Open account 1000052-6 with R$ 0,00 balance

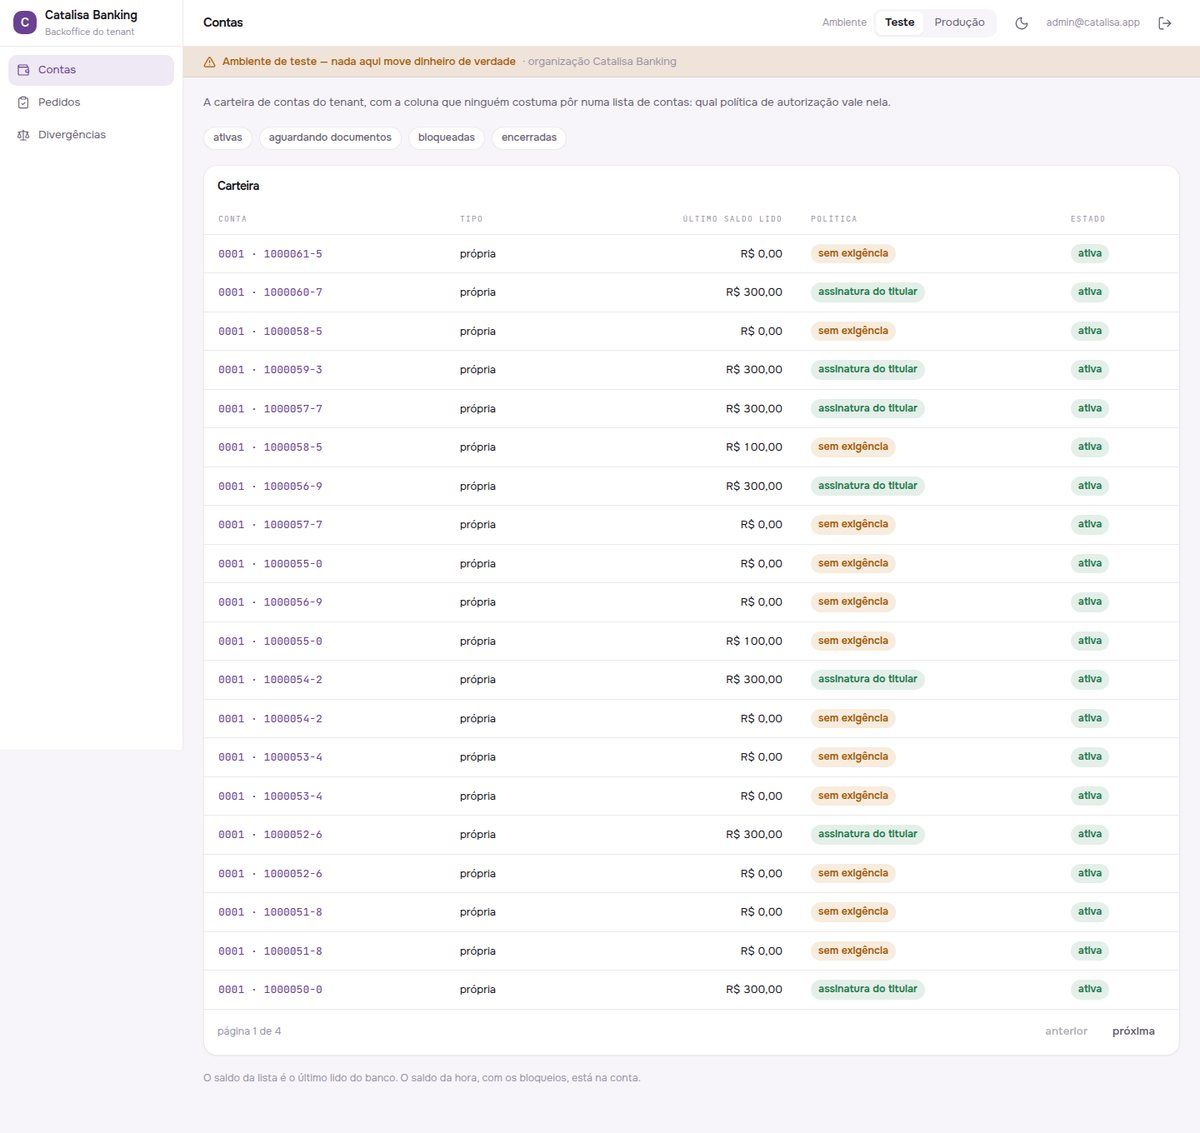pos(270,874)
